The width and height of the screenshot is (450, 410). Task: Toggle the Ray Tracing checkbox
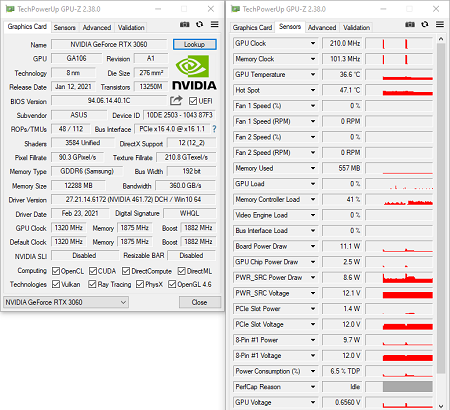point(92,284)
